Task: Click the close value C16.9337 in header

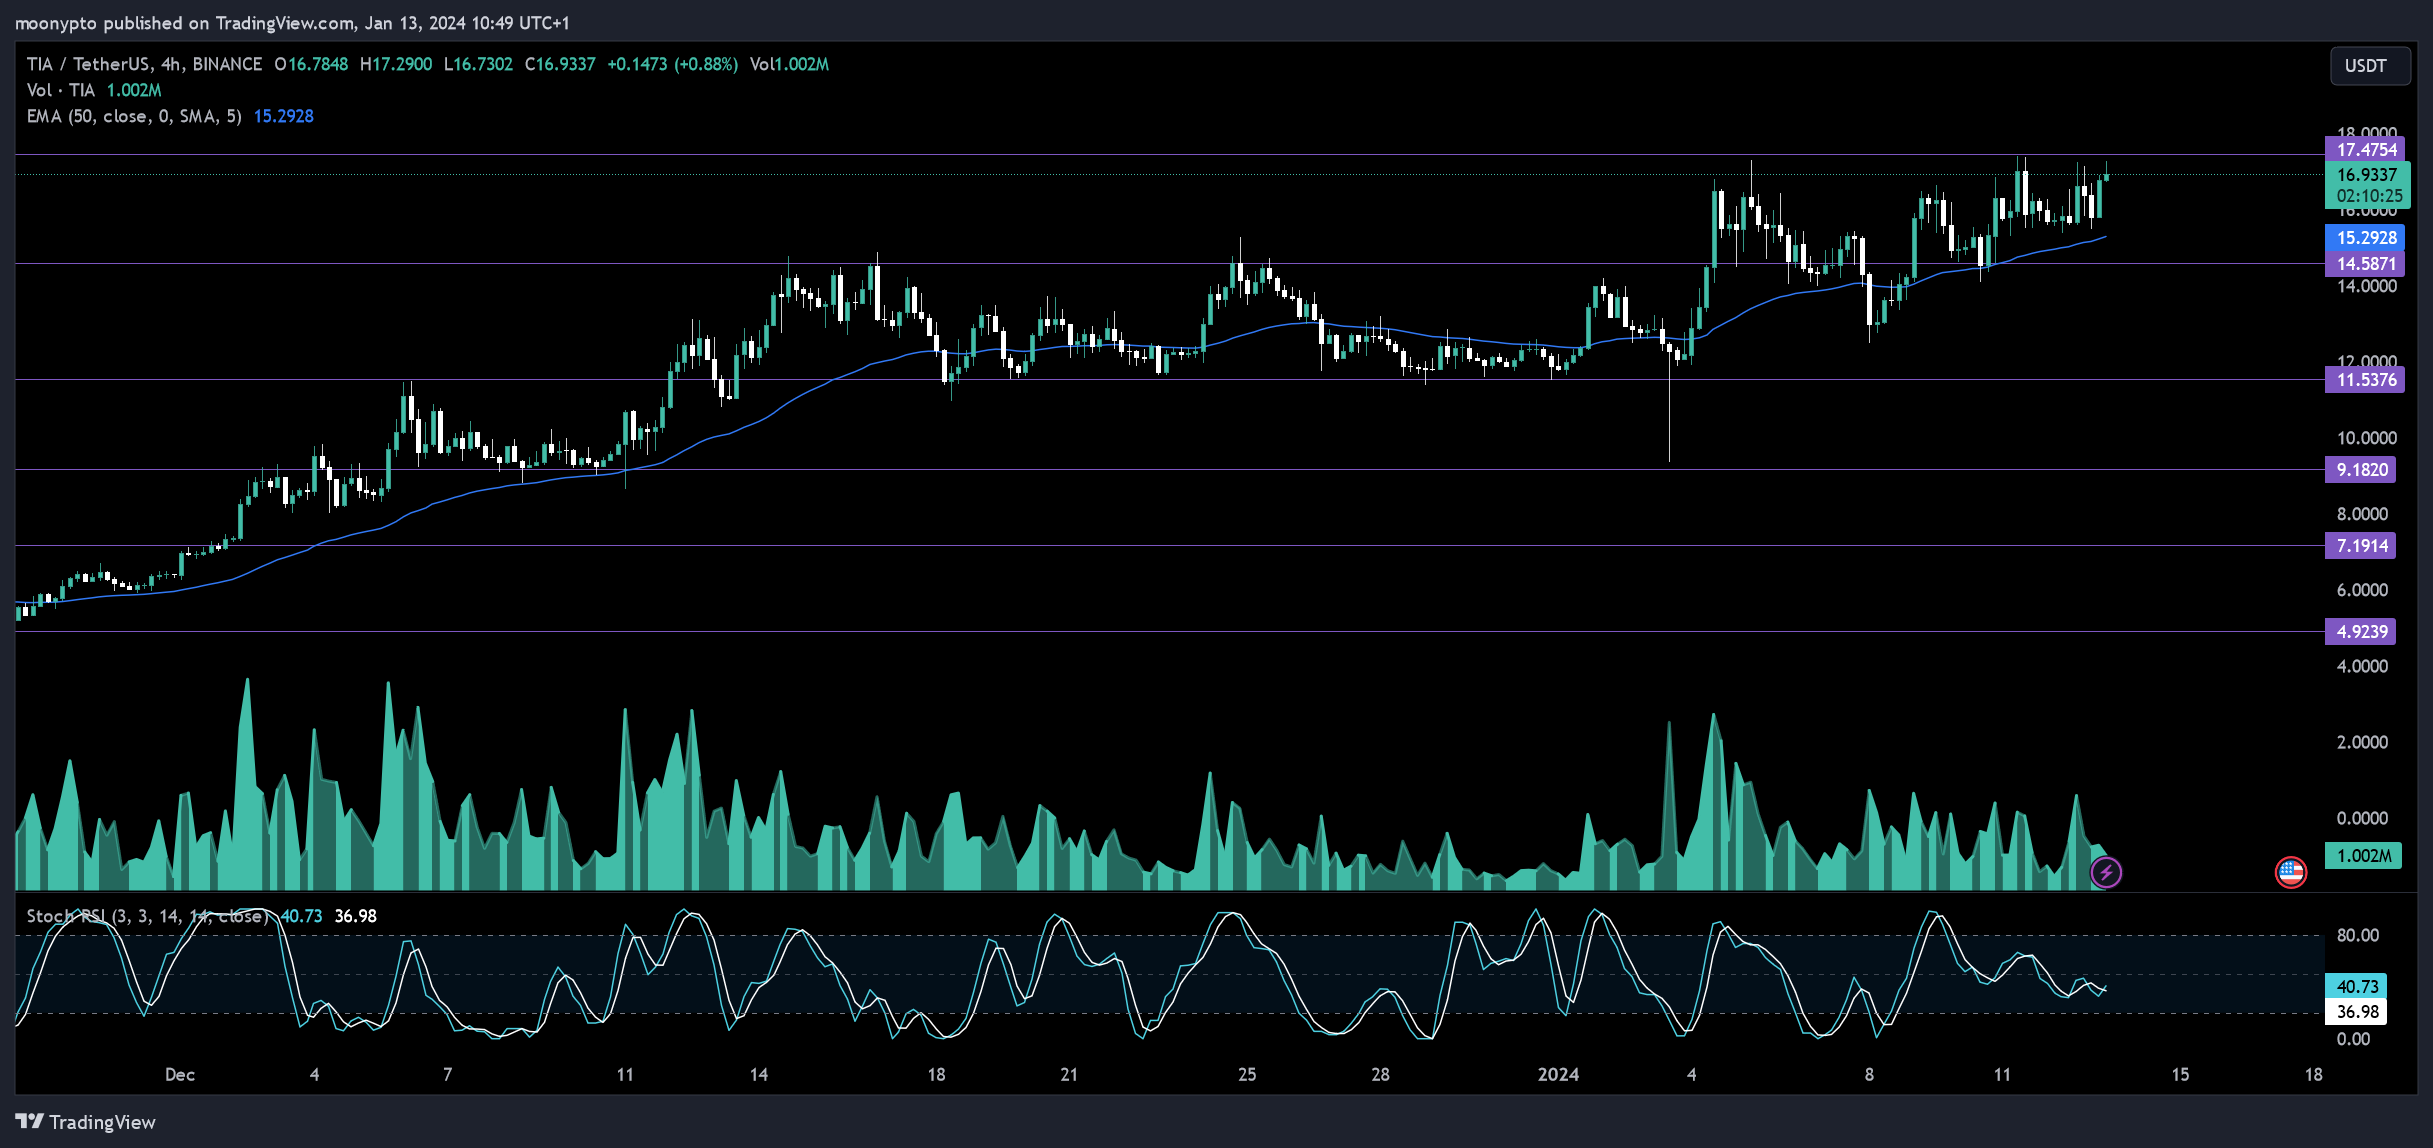Action: click(x=560, y=64)
